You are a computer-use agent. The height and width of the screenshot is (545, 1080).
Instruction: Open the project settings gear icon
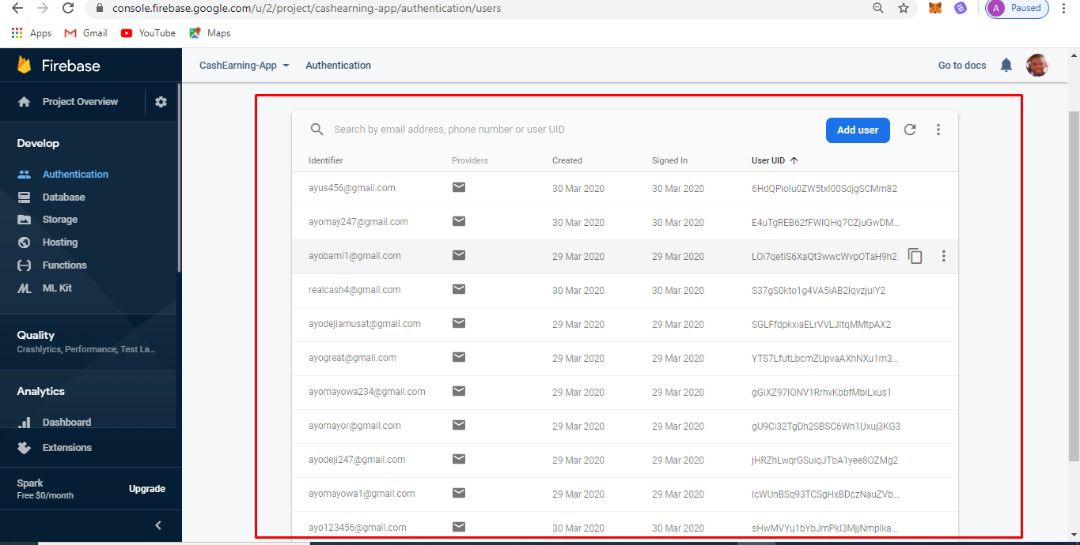pos(161,102)
